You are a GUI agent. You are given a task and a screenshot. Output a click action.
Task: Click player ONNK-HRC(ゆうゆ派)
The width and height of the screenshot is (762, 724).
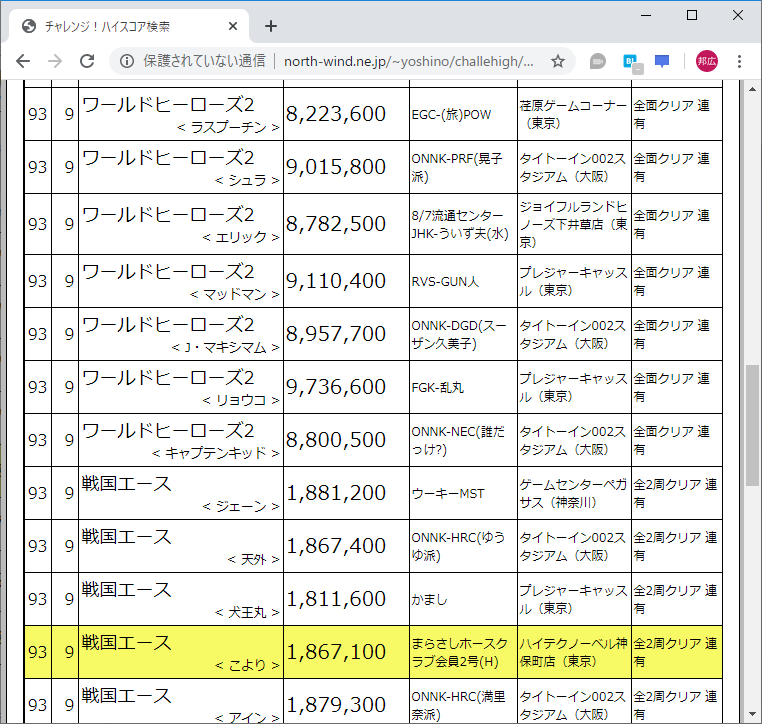(458, 546)
